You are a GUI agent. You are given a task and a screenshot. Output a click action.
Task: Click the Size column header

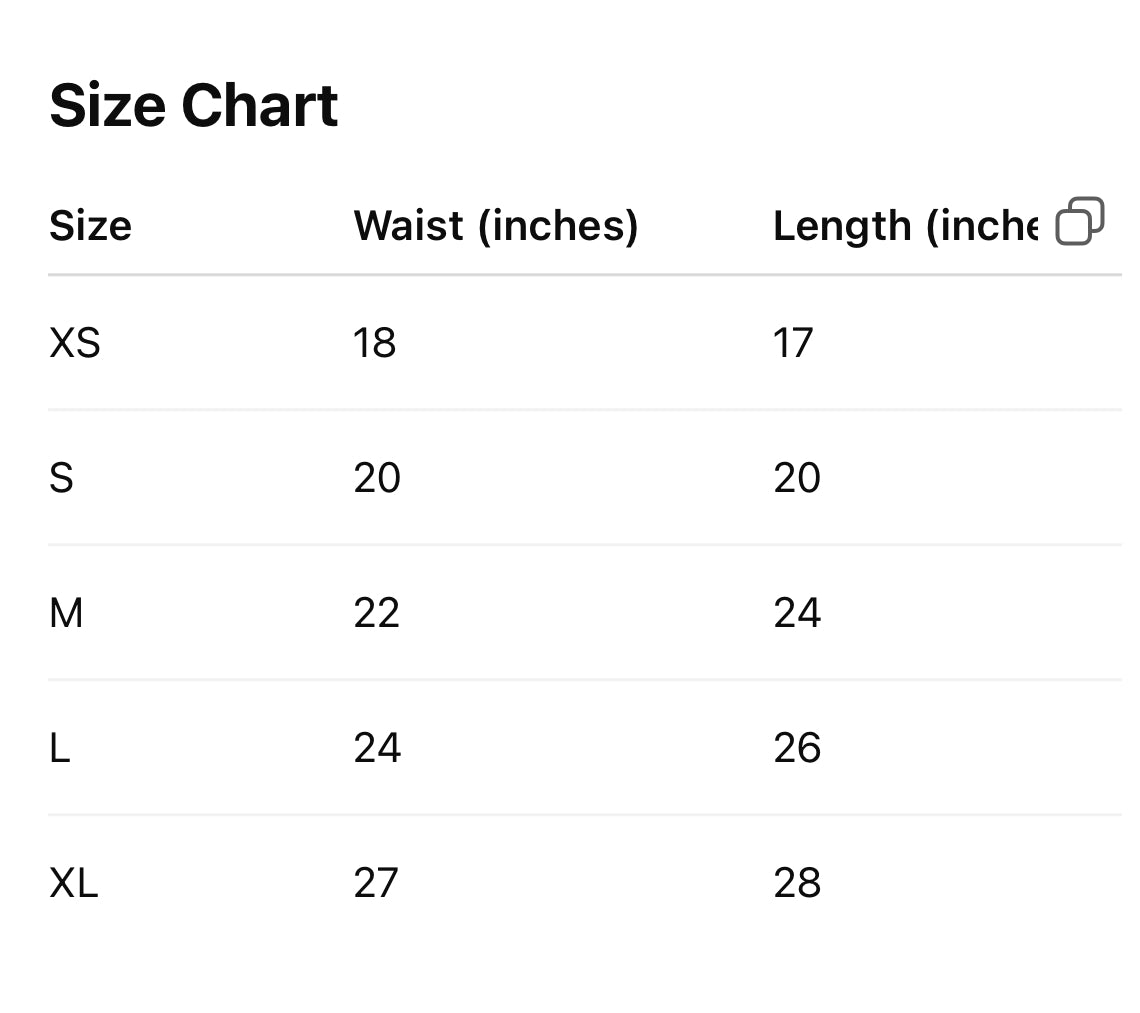(90, 225)
